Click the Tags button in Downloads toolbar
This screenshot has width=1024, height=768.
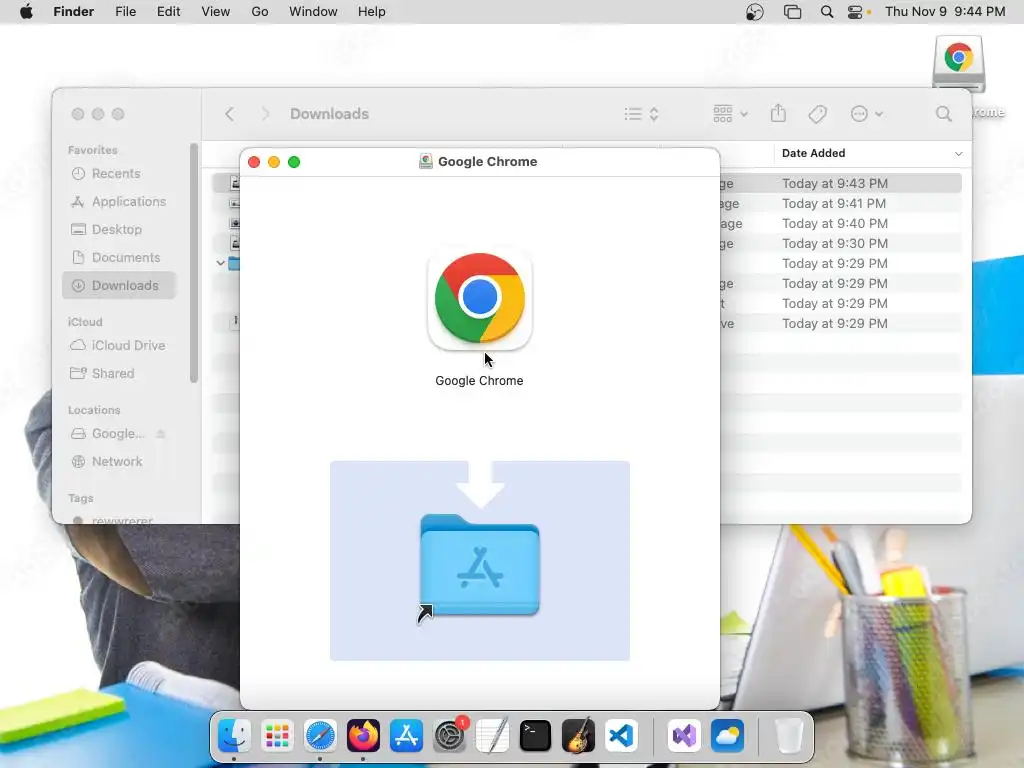click(818, 114)
